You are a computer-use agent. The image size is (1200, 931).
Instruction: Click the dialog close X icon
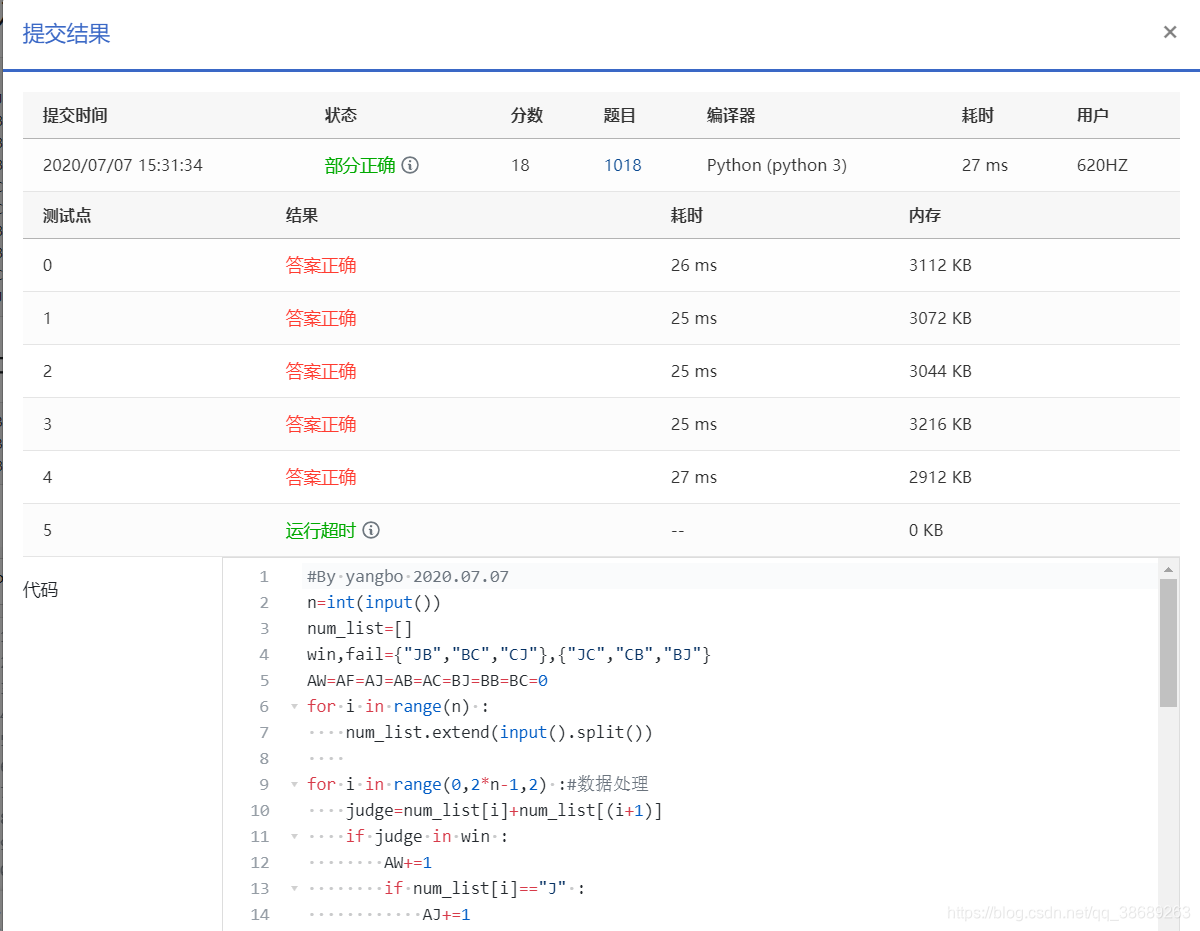click(1170, 31)
